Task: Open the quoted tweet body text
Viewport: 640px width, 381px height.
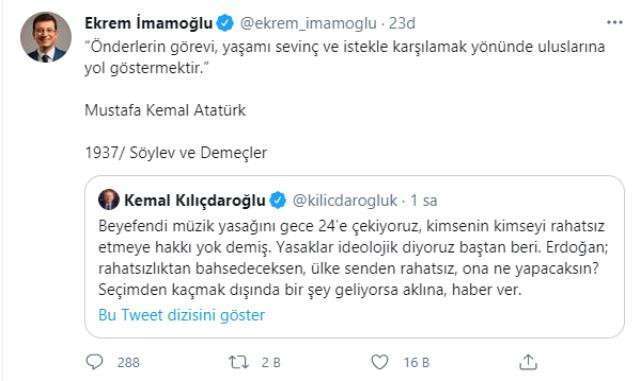Action: [353, 258]
